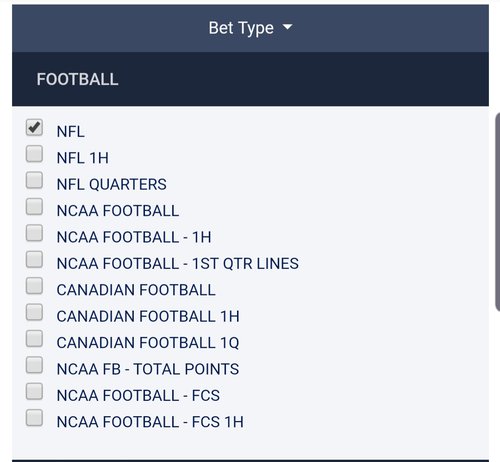Tick the NFL QUARTERS checkbox
The image size is (500, 462).
click(34, 180)
